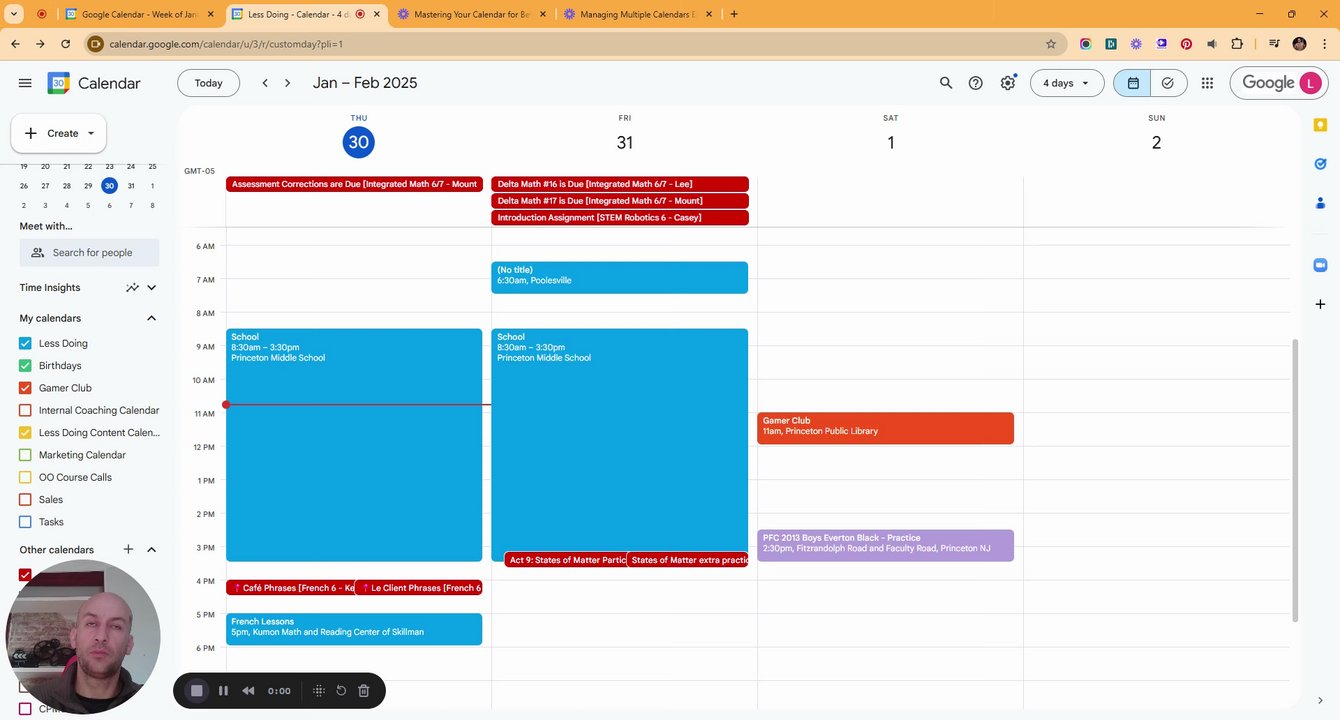Switch to Mastering Your Calendar tab
This screenshot has height=720, width=1340.
(473, 14)
